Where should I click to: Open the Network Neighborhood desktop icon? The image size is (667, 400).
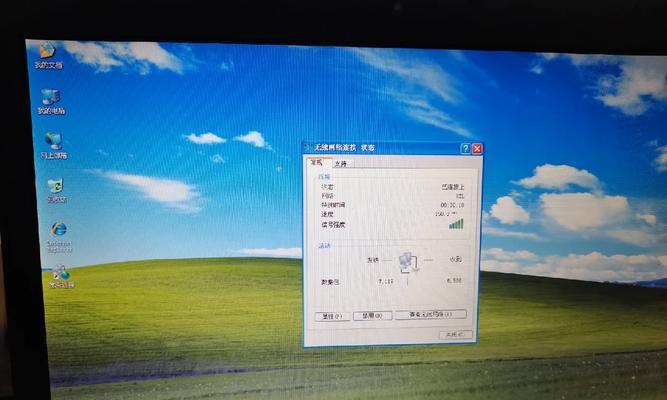point(53,146)
